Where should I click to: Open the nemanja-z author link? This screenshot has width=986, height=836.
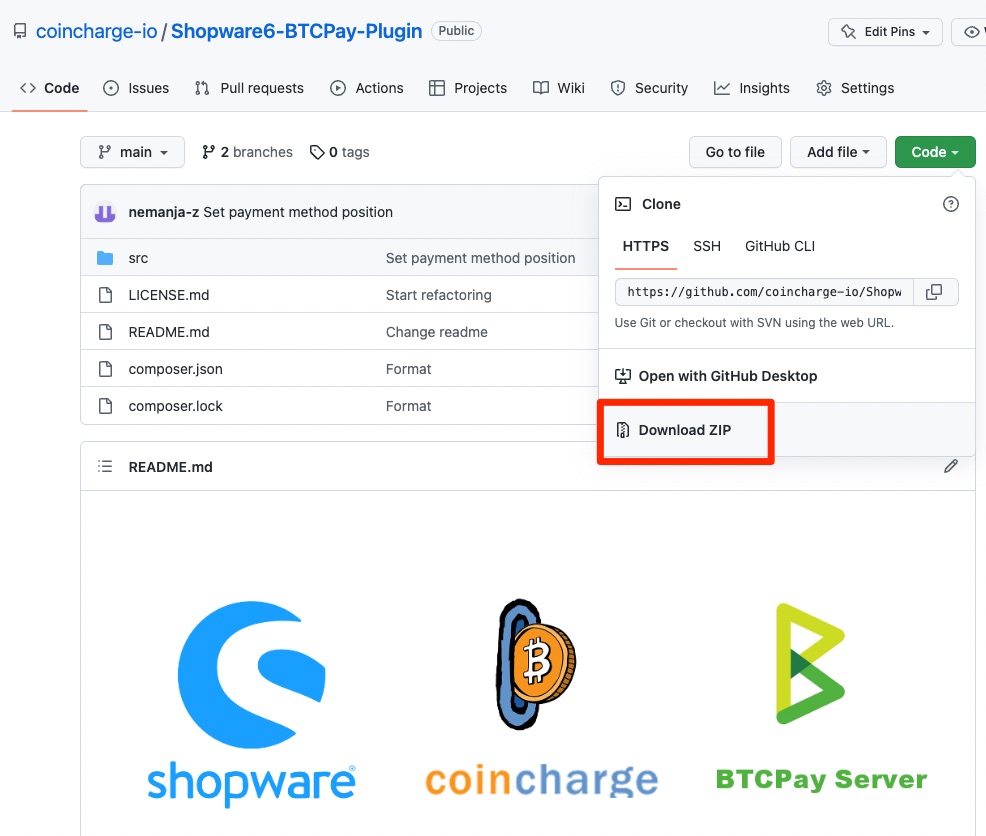[x=163, y=212]
